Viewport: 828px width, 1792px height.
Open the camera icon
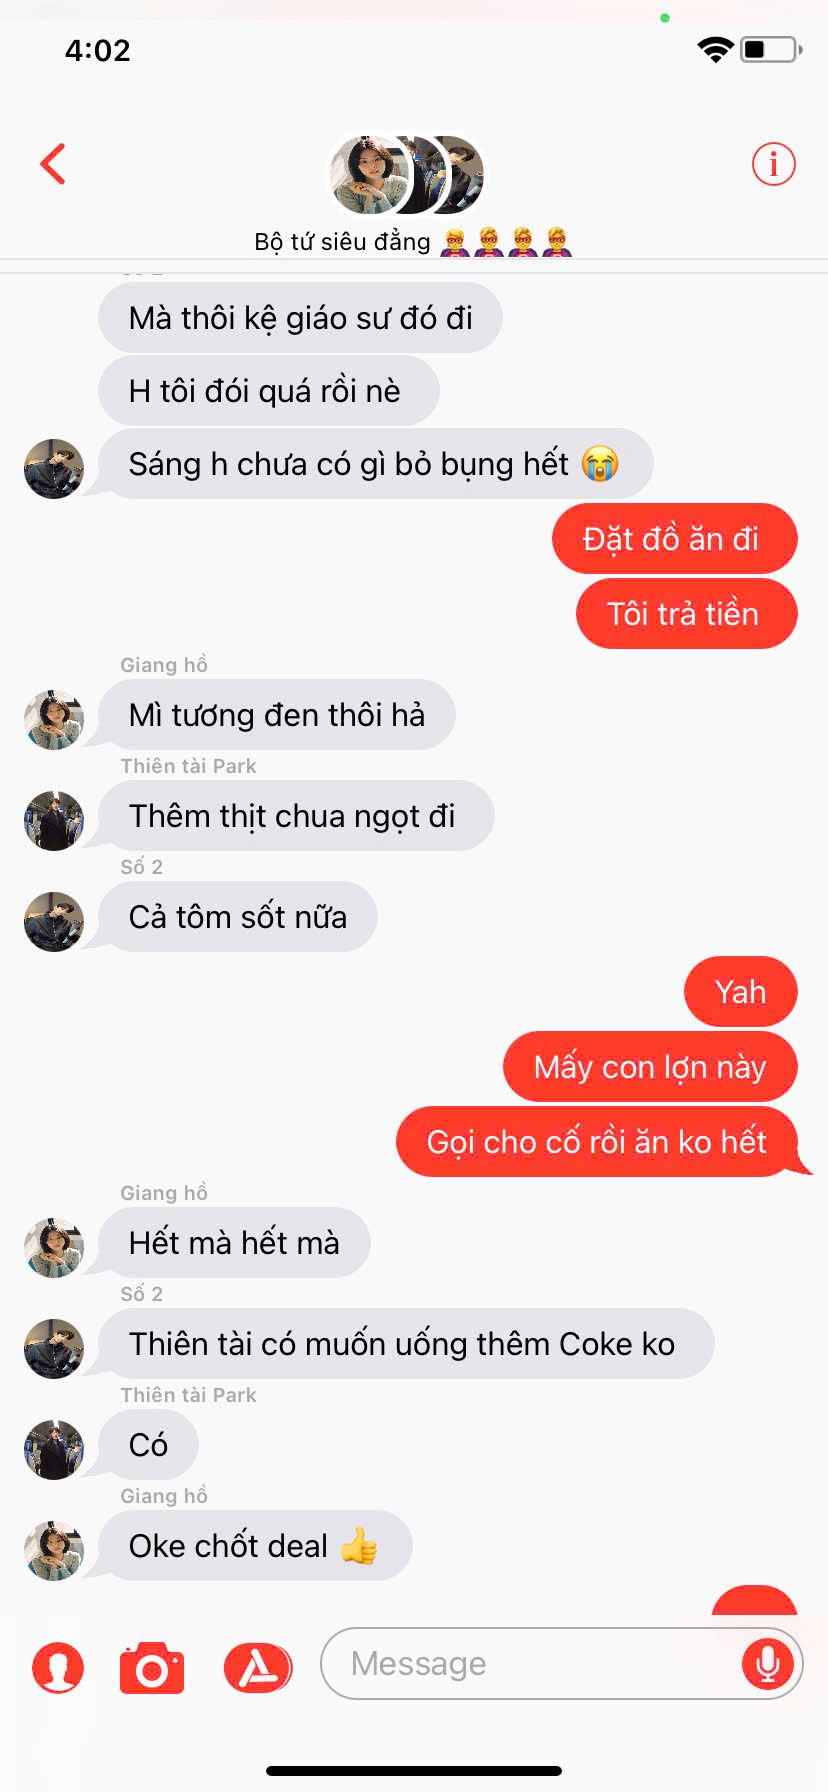click(152, 1667)
